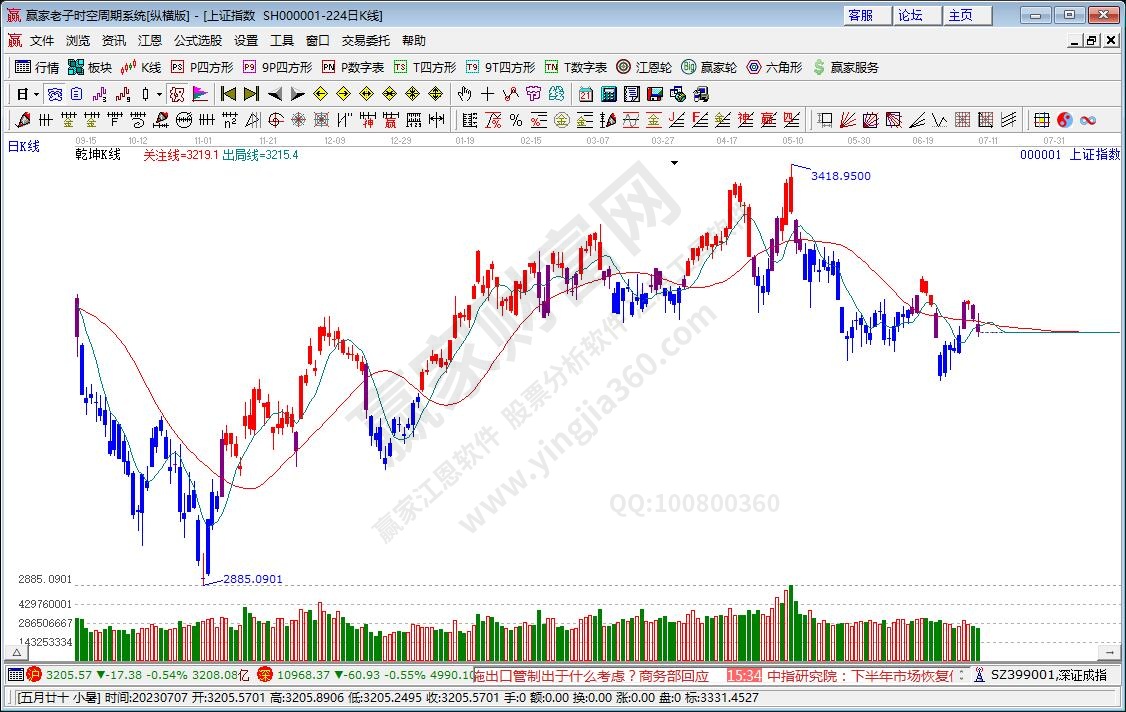1126x712 pixels.
Task: Open the 公式选股 menu
Action: 198,41
